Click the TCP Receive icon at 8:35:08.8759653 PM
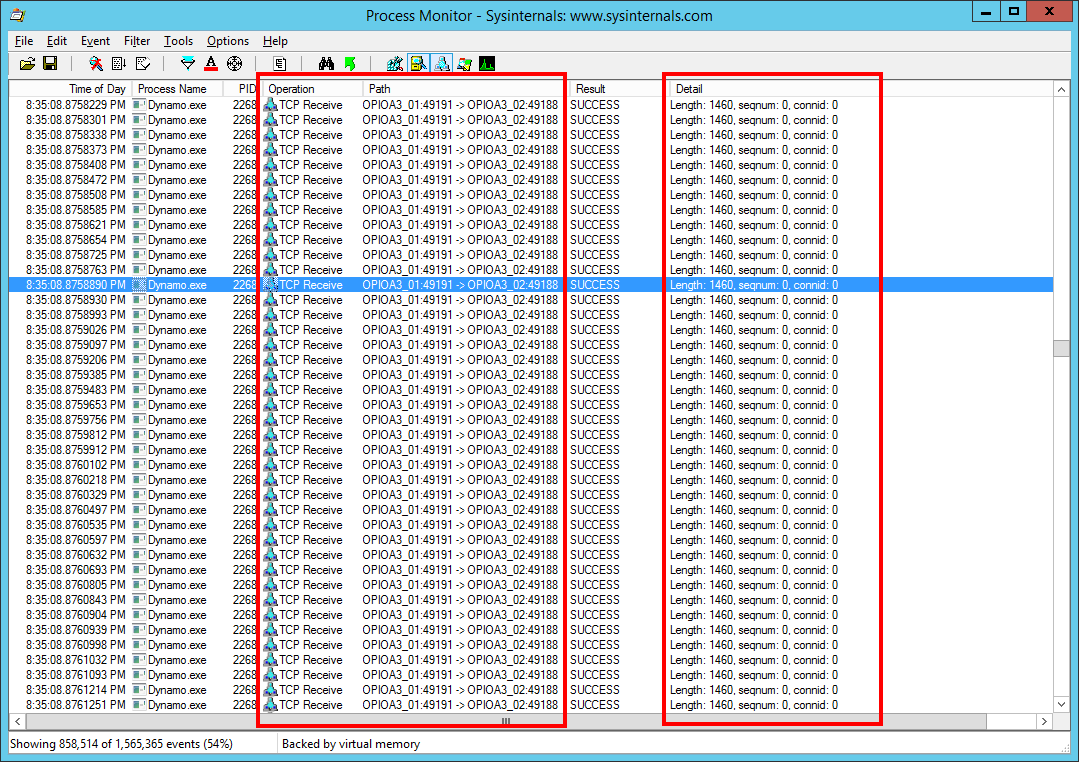 (270, 405)
